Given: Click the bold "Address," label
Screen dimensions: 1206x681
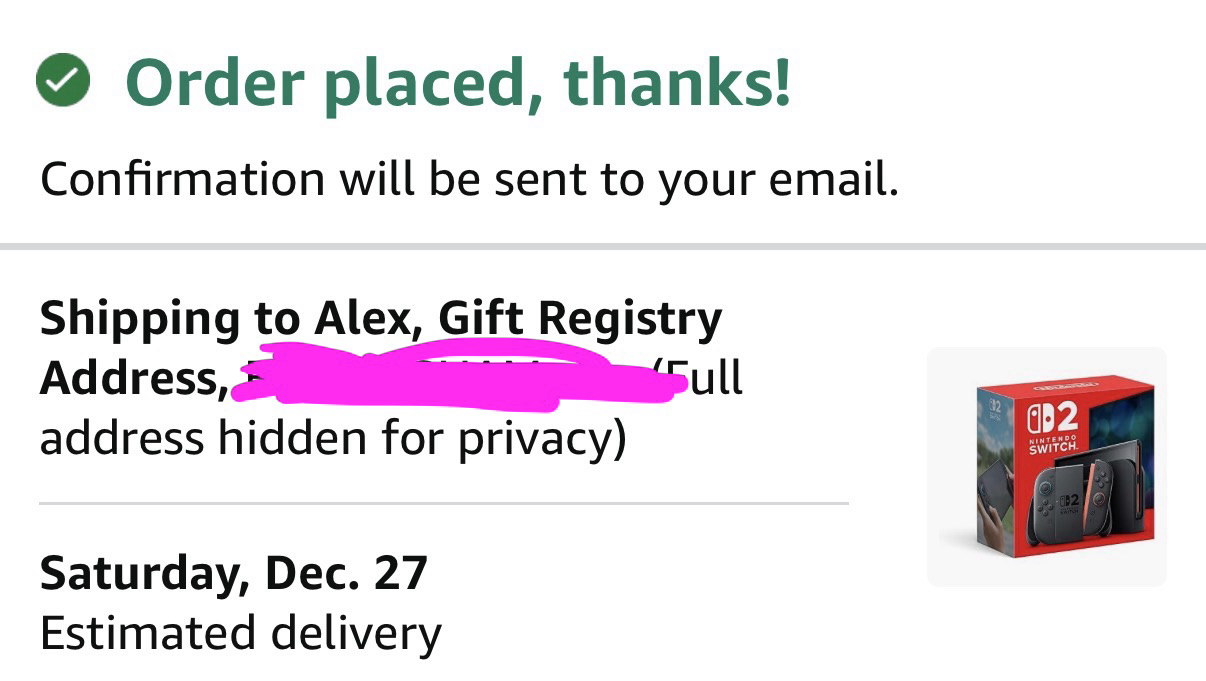Looking at the screenshot, I should 133,379.
